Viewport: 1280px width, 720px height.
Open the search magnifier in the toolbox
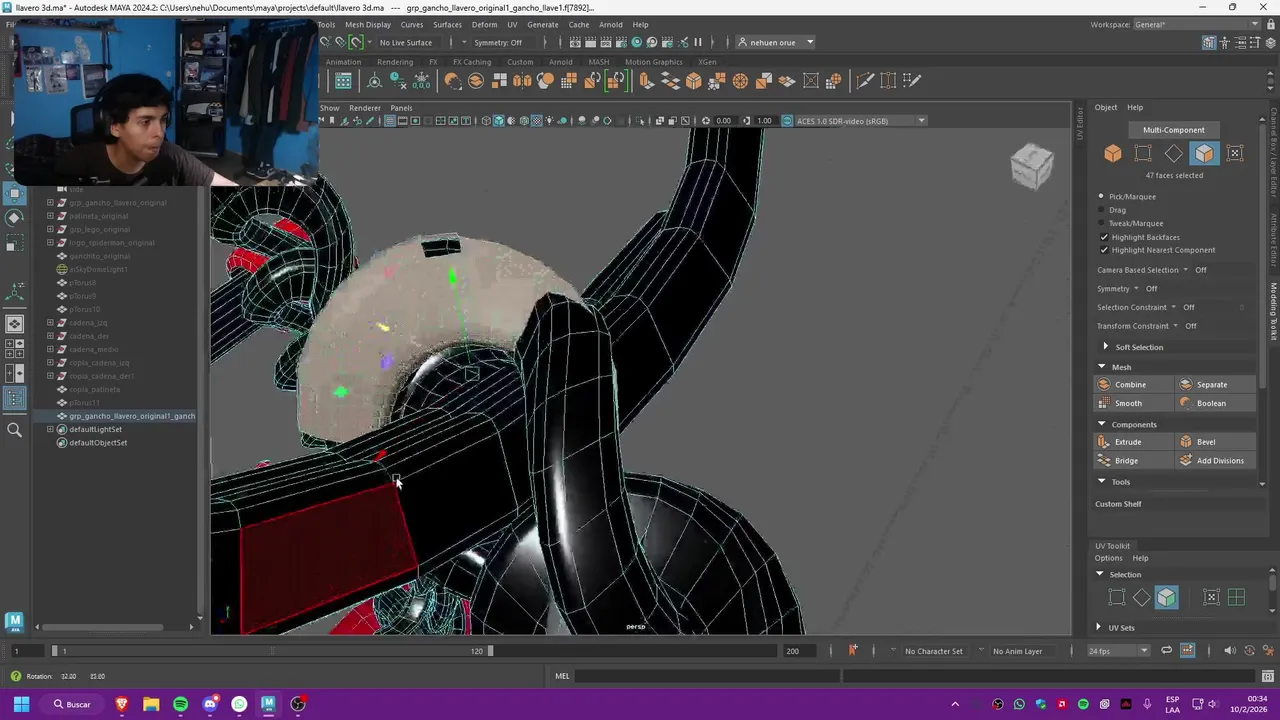[x=14, y=430]
